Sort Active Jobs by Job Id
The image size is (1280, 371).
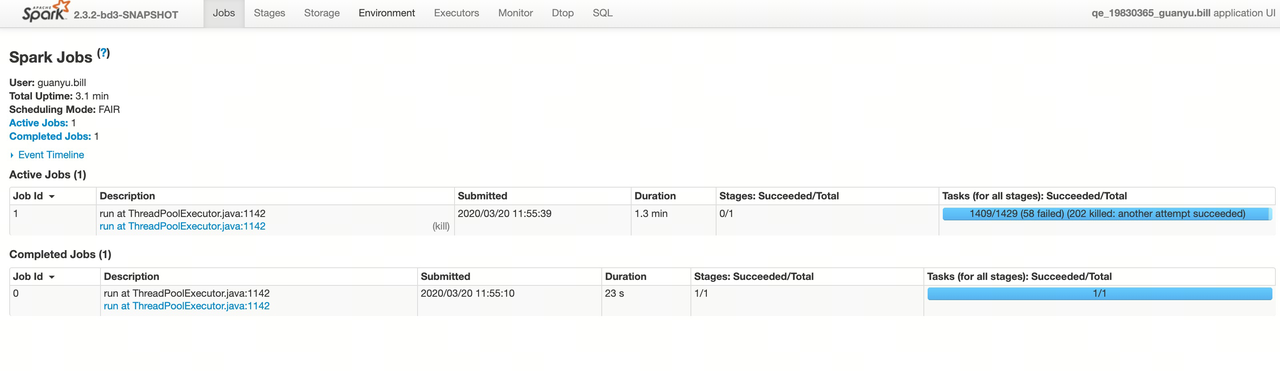click(33, 196)
